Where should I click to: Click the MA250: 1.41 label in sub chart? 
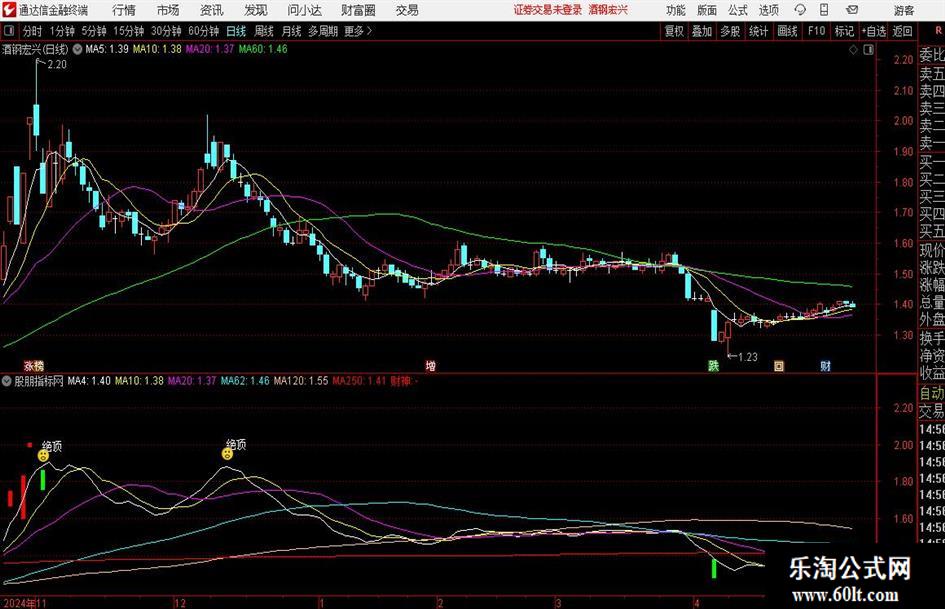(359, 381)
